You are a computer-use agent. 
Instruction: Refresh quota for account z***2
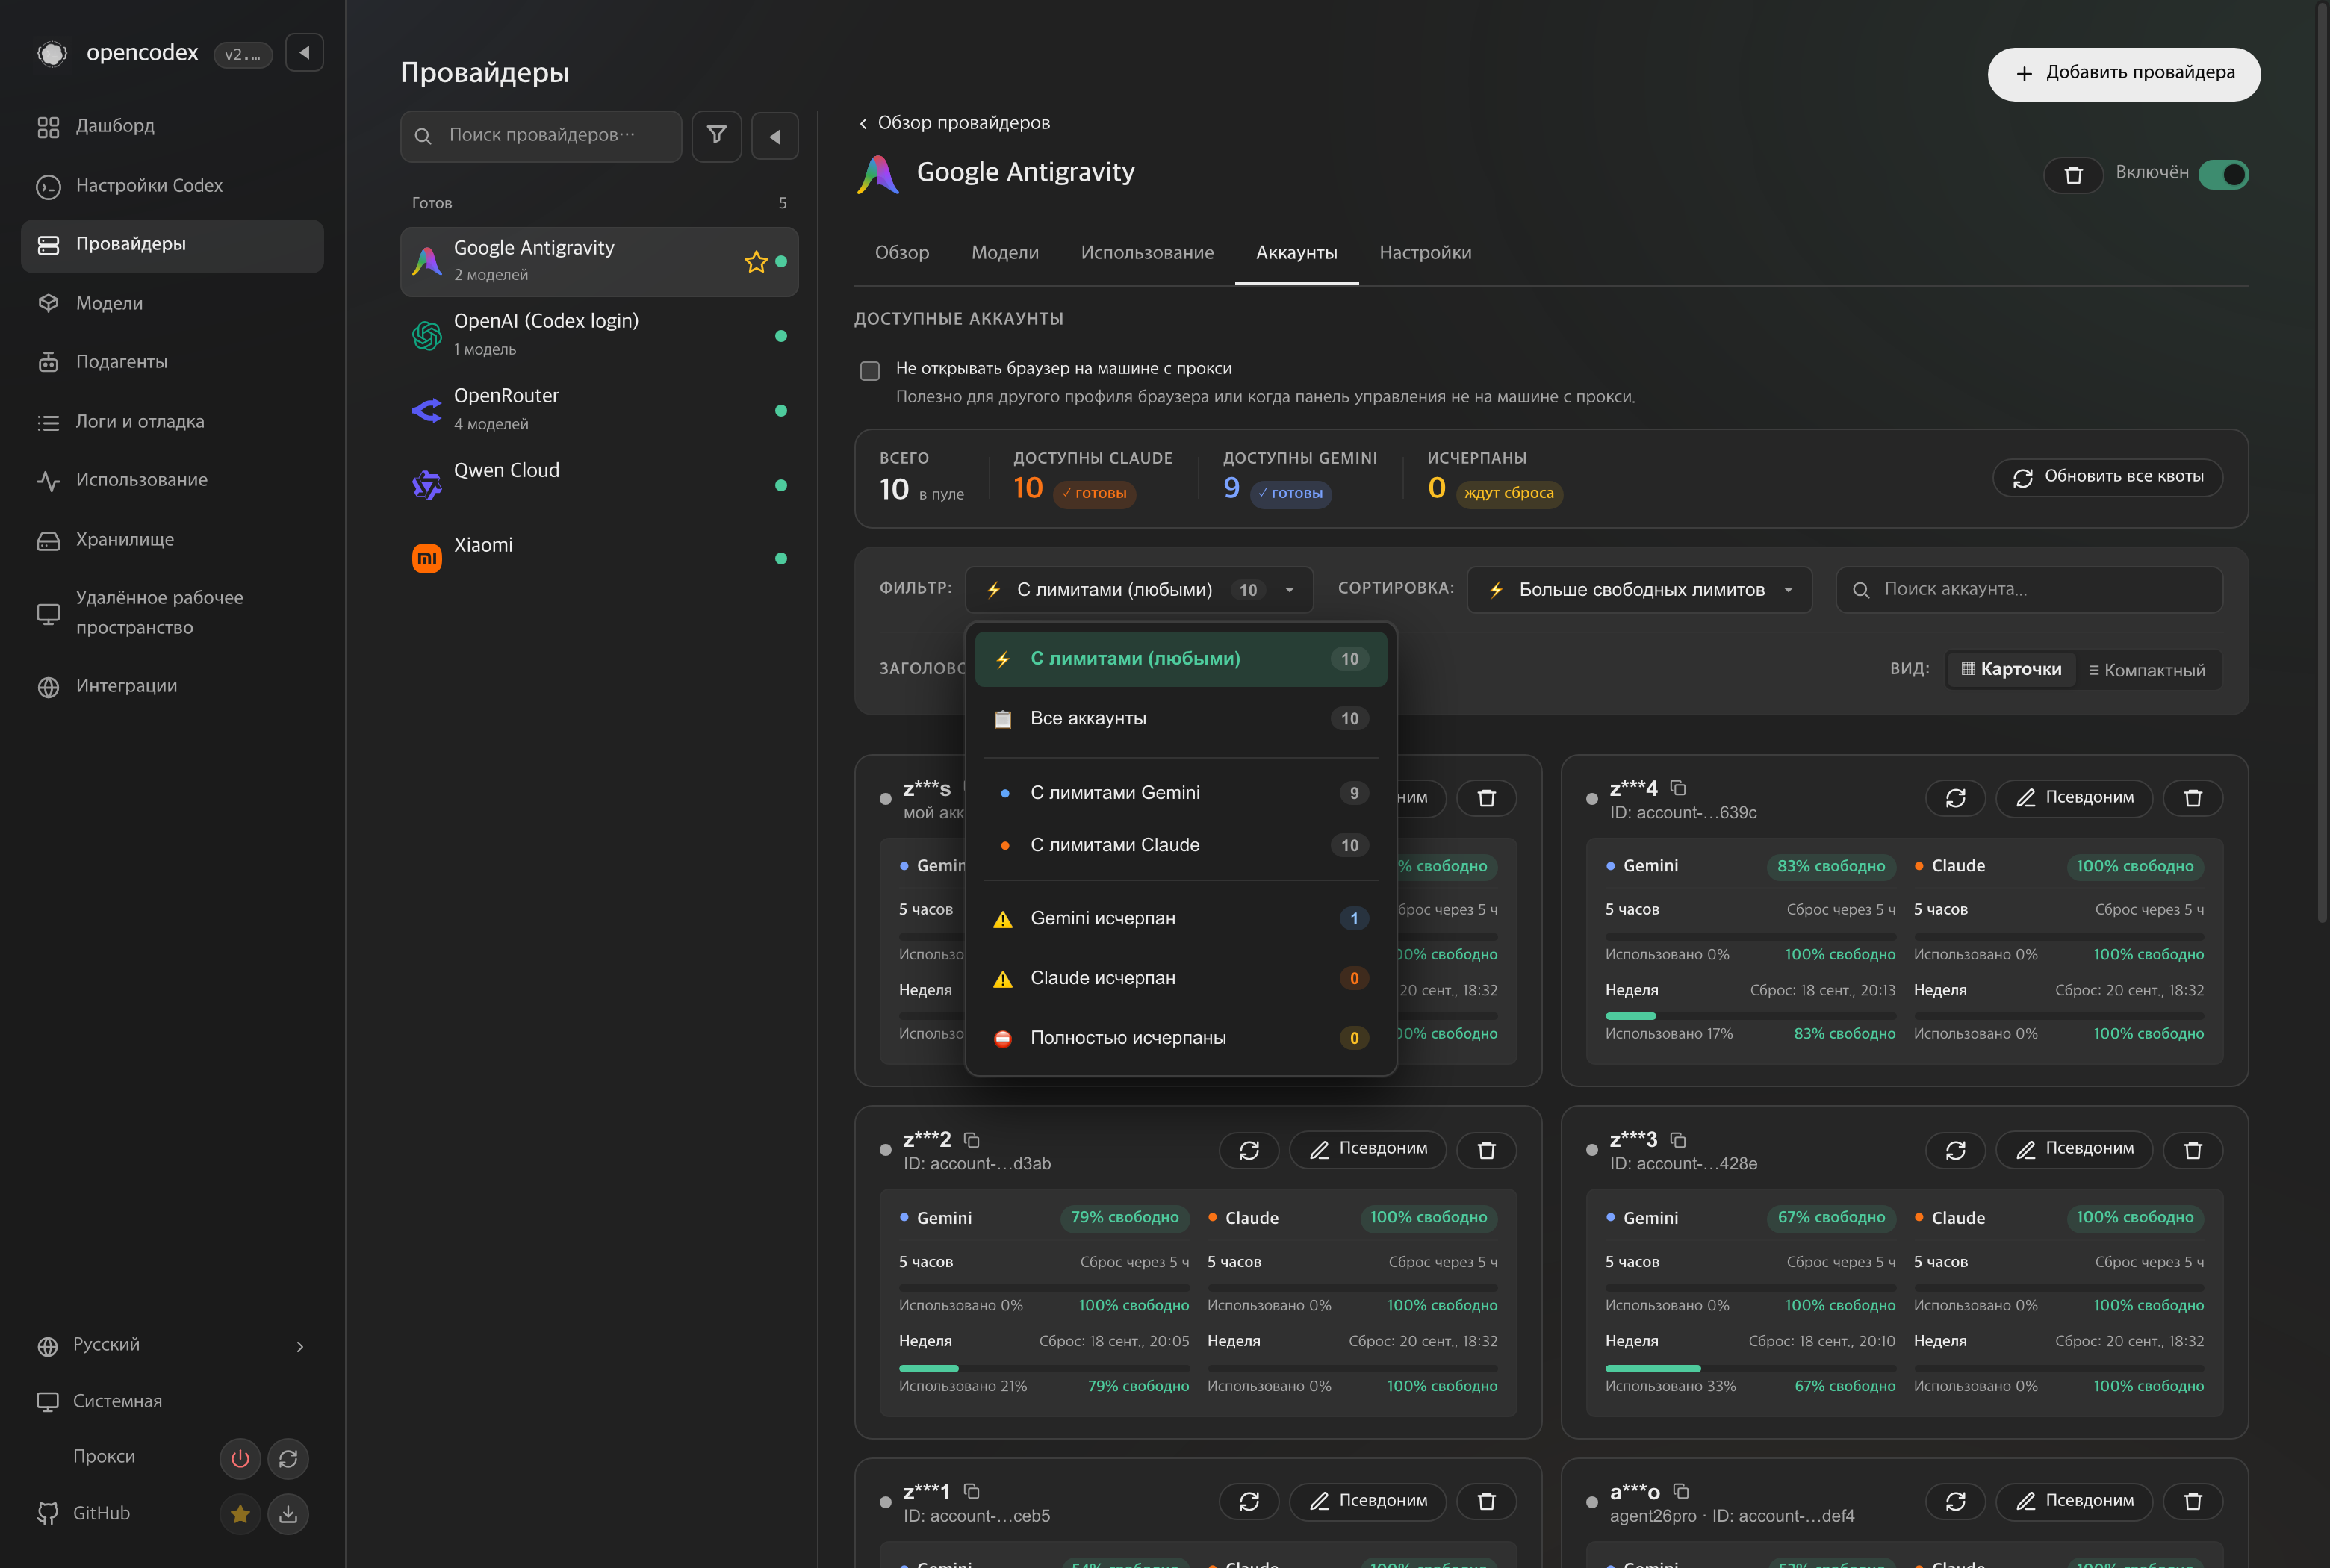[1249, 1150]
